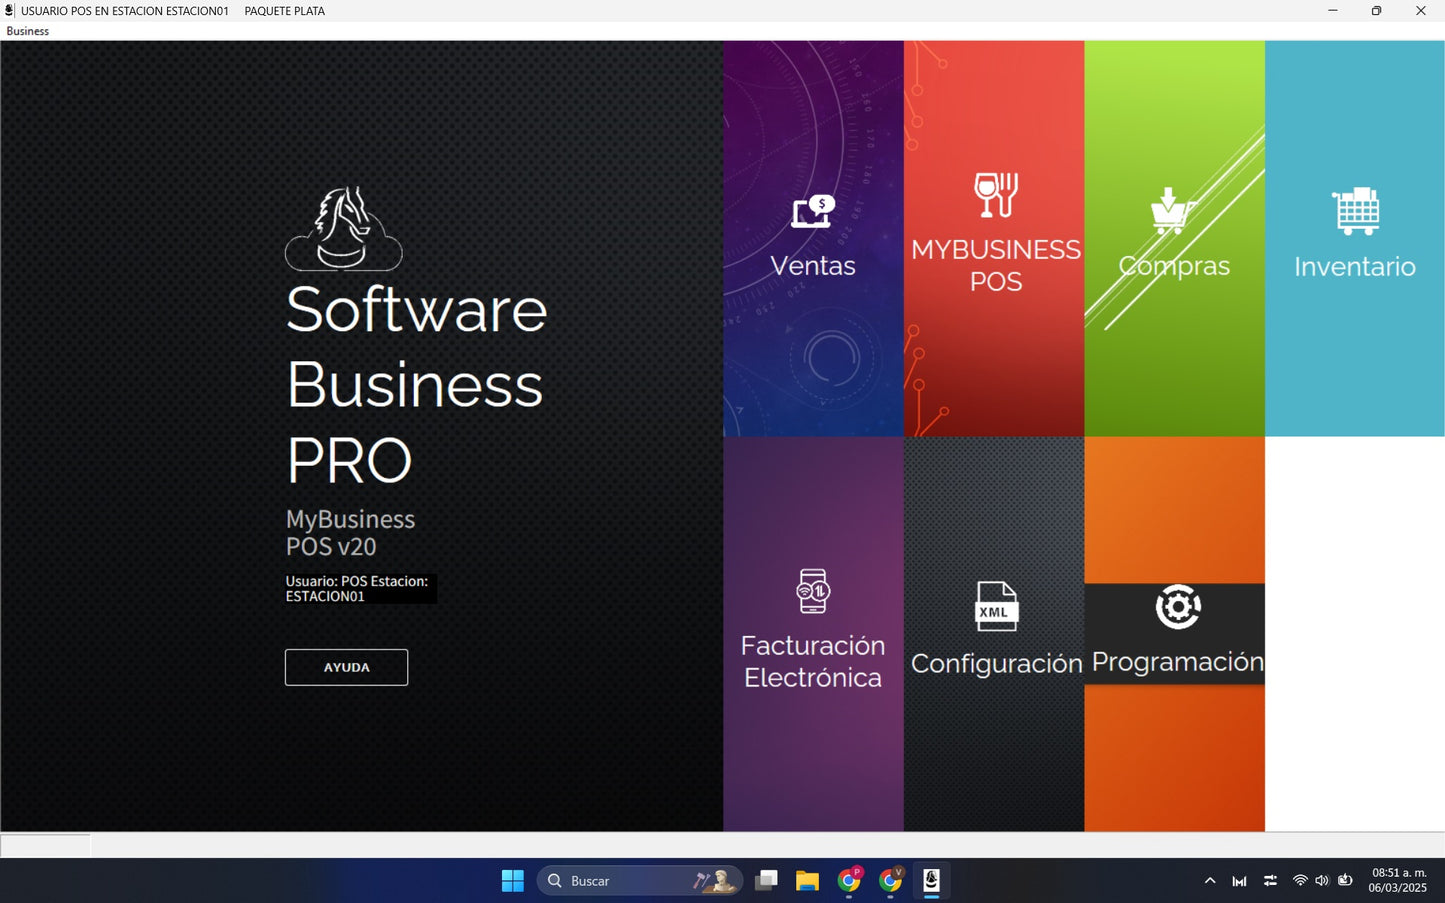Image resolution: width=1445 pixels, height=903 pixels.
Task: Click the Windows Start button
Action: (x=512, y=881)
